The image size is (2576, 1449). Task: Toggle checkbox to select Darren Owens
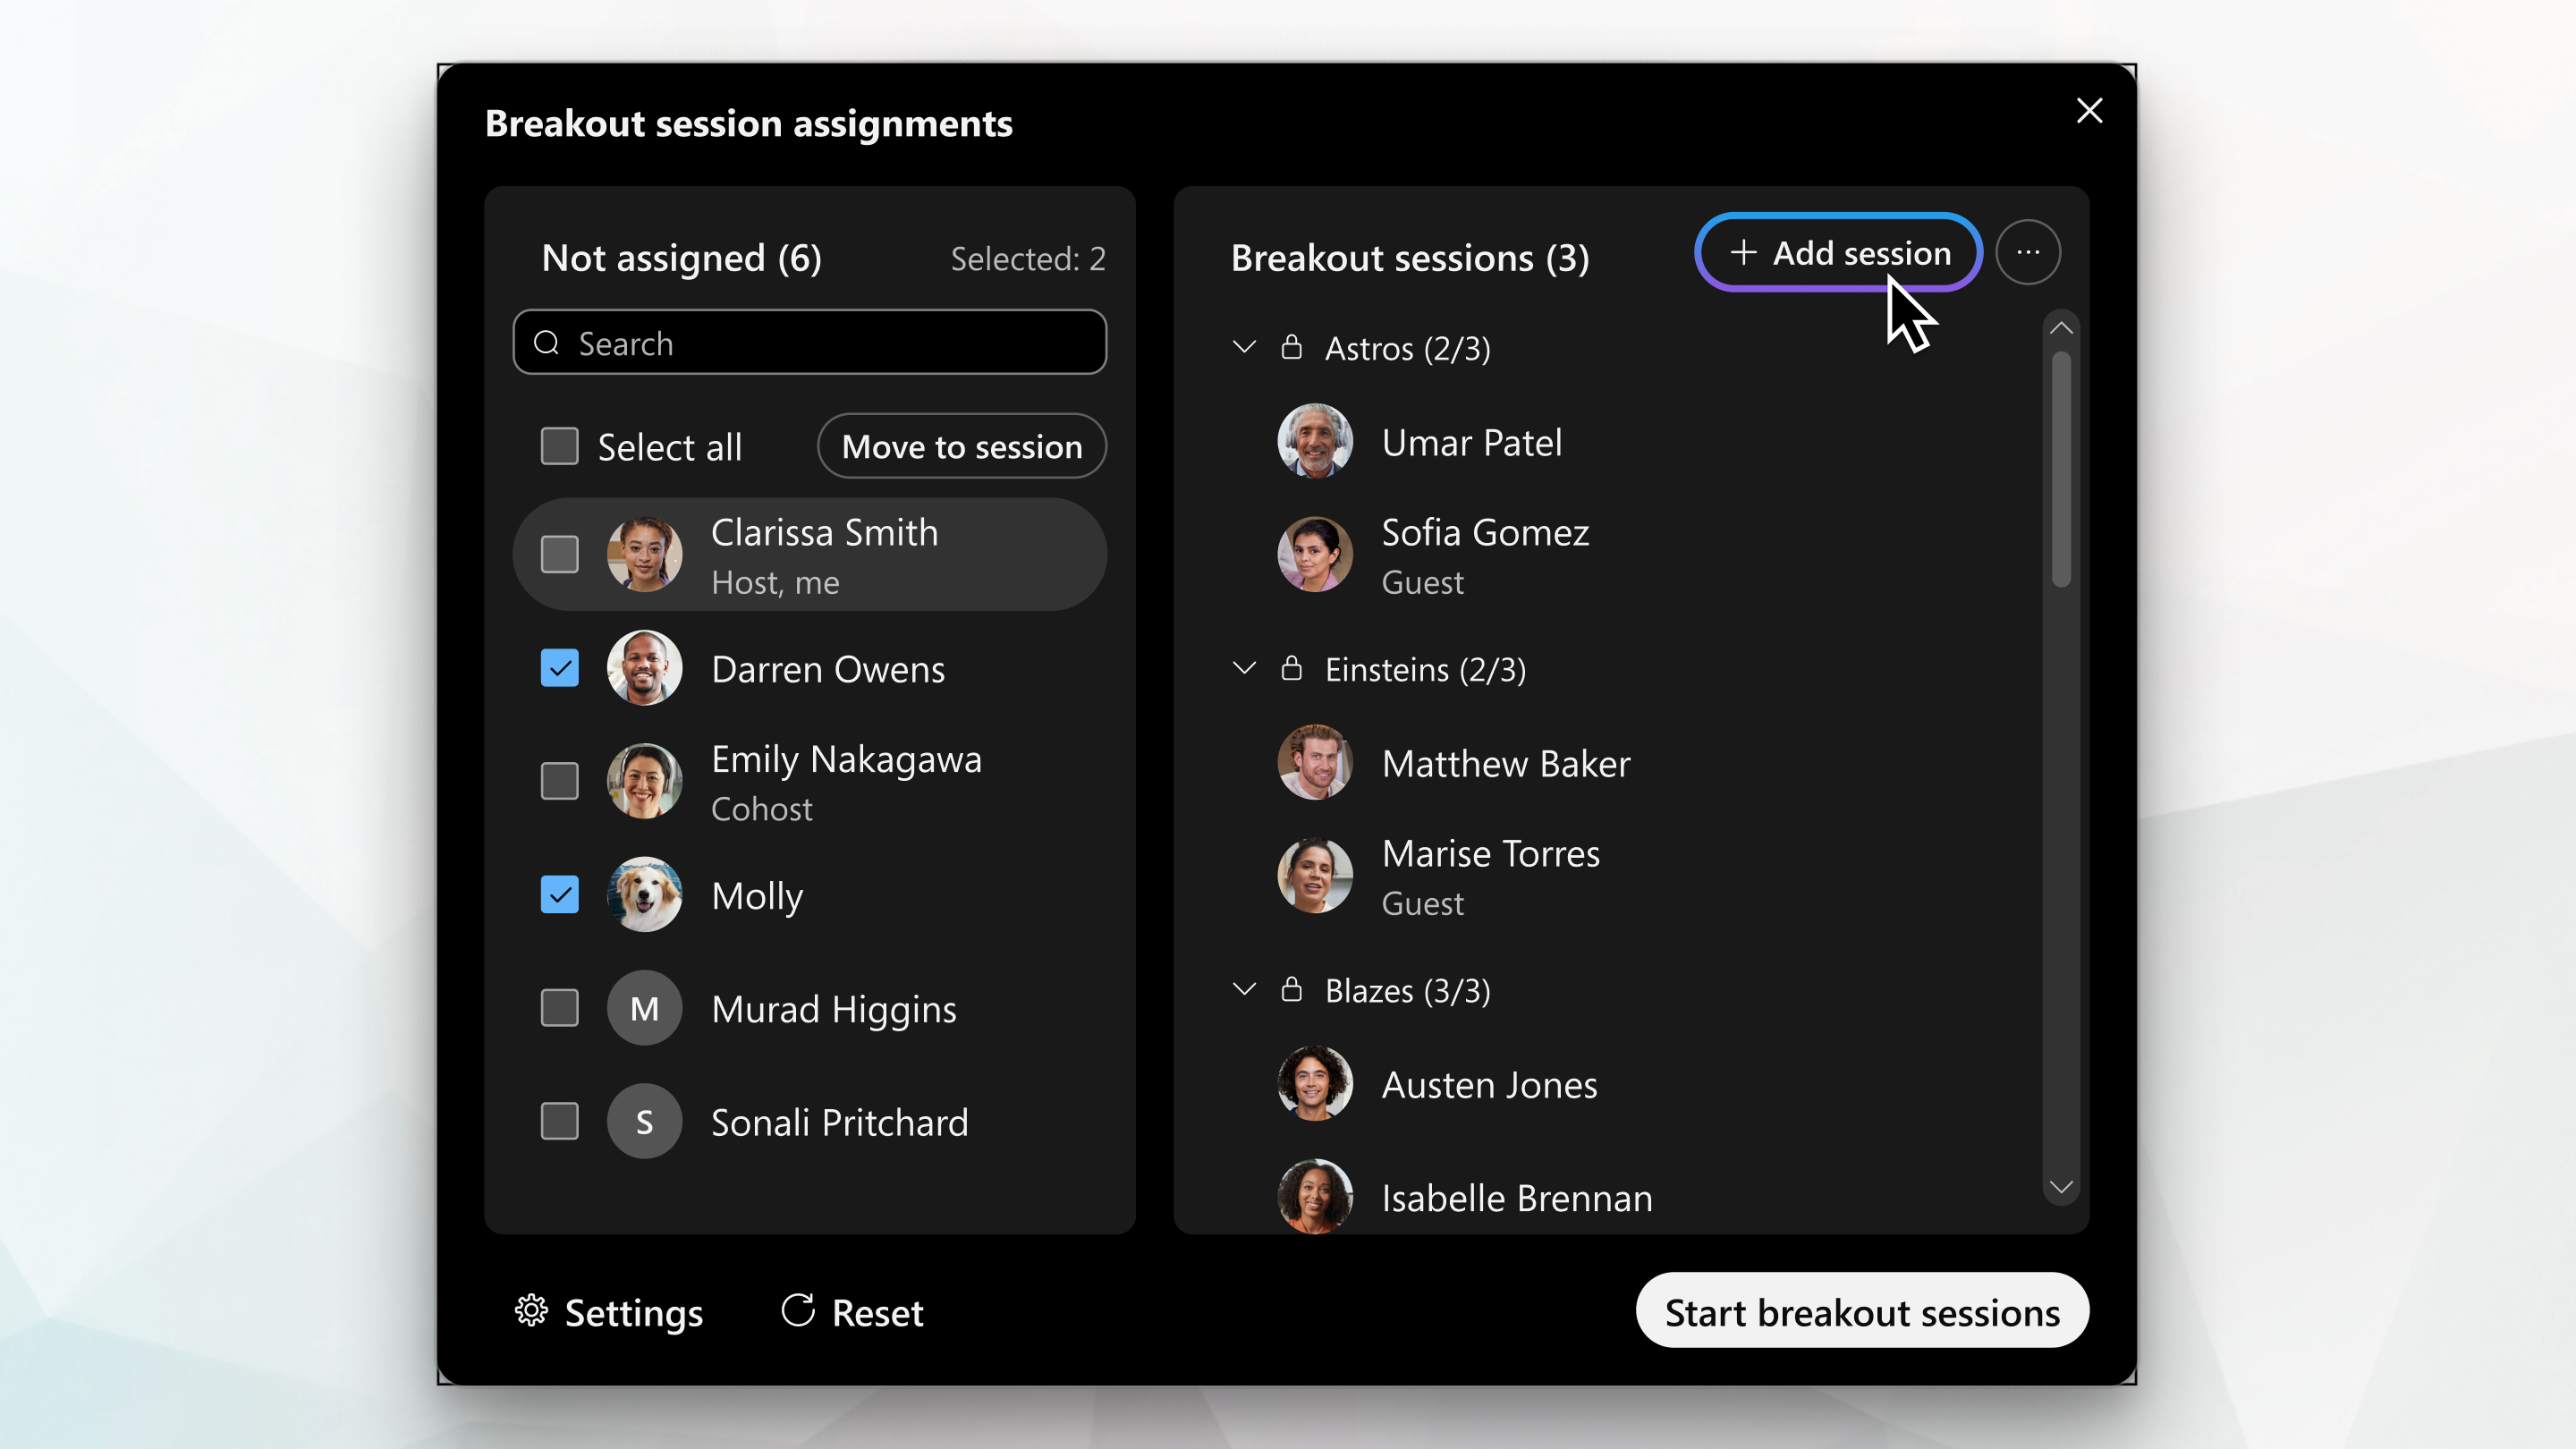click(559, 667)
